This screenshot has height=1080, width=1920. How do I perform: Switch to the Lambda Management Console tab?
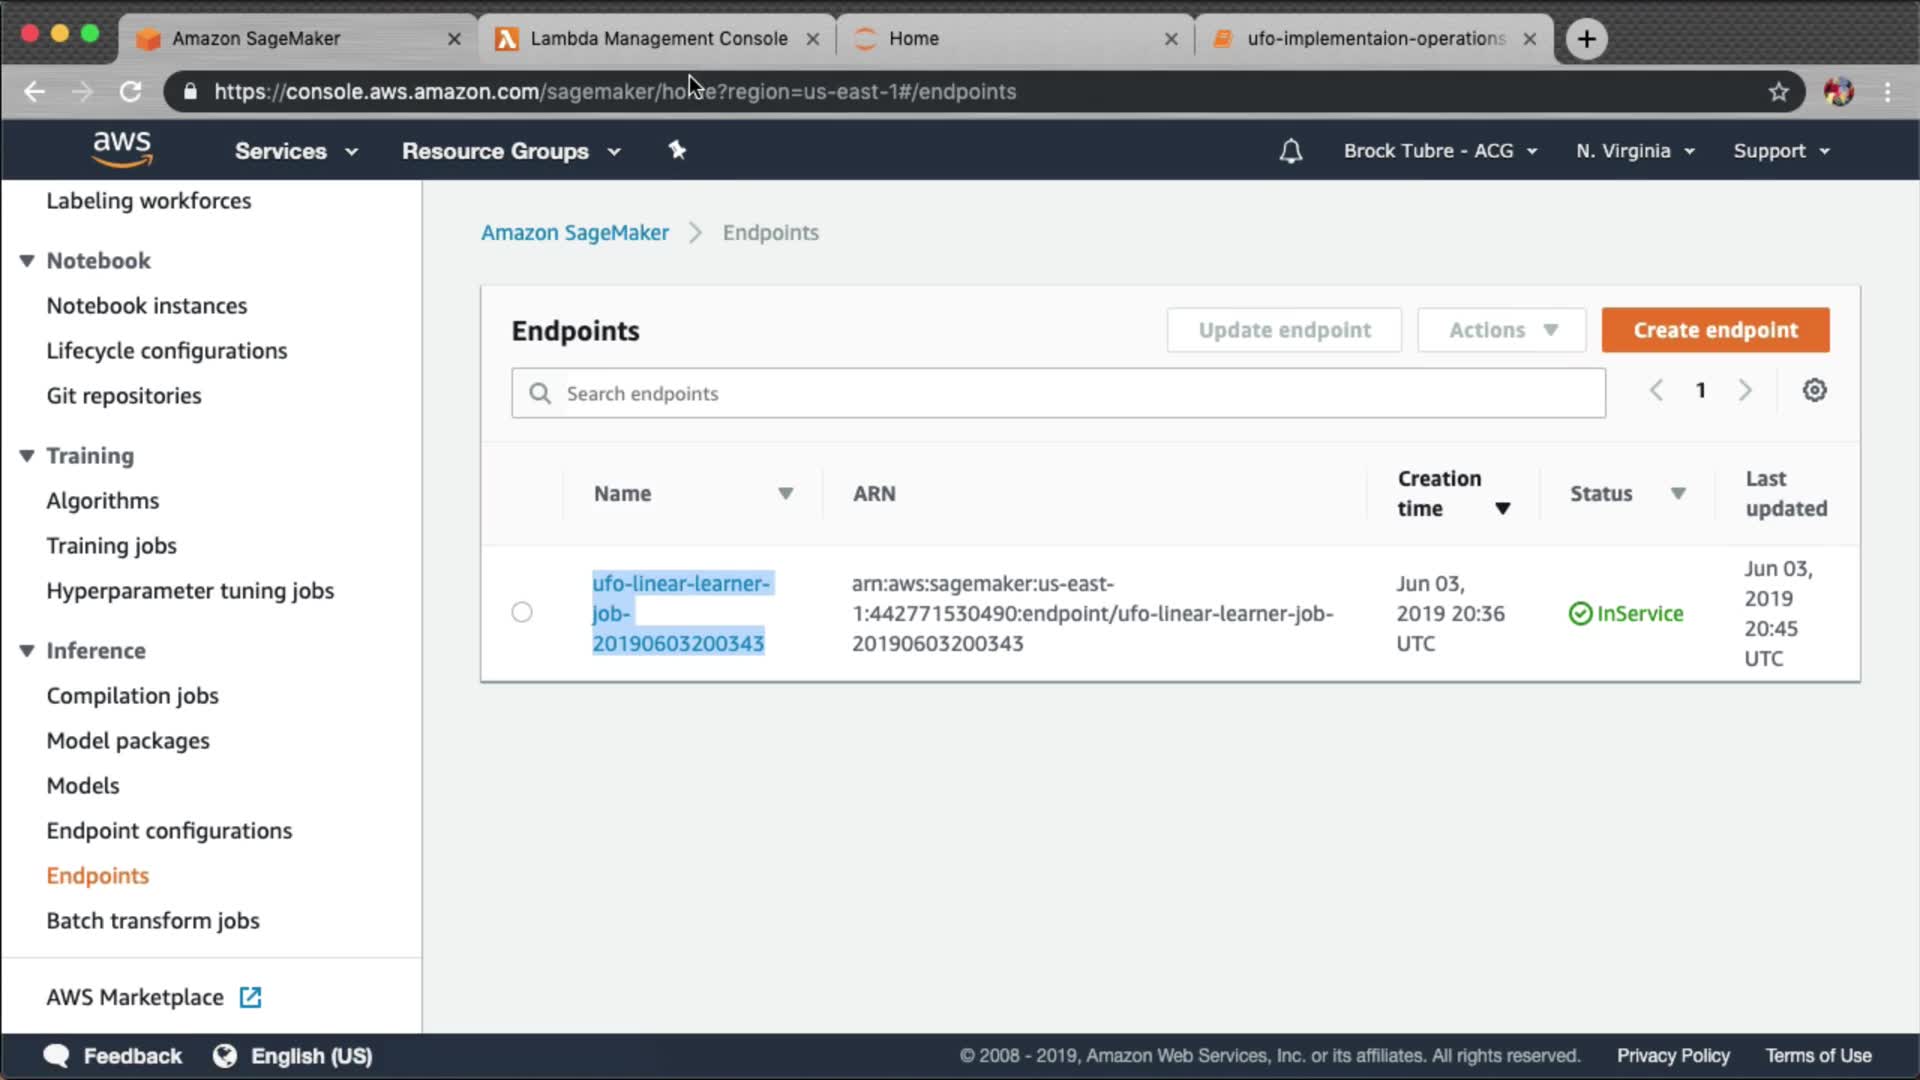pyautogui.click(x=658, y=38)
